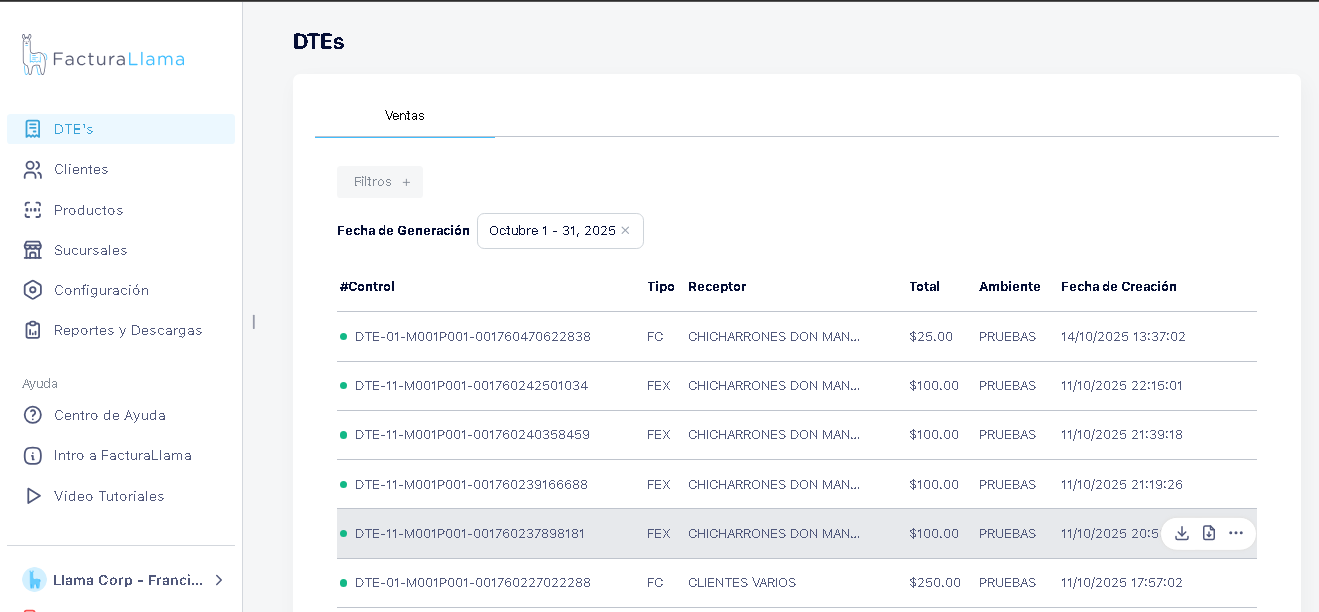Open Intro a FacturaLlama

pyautogui.click(x=122, y=455)
